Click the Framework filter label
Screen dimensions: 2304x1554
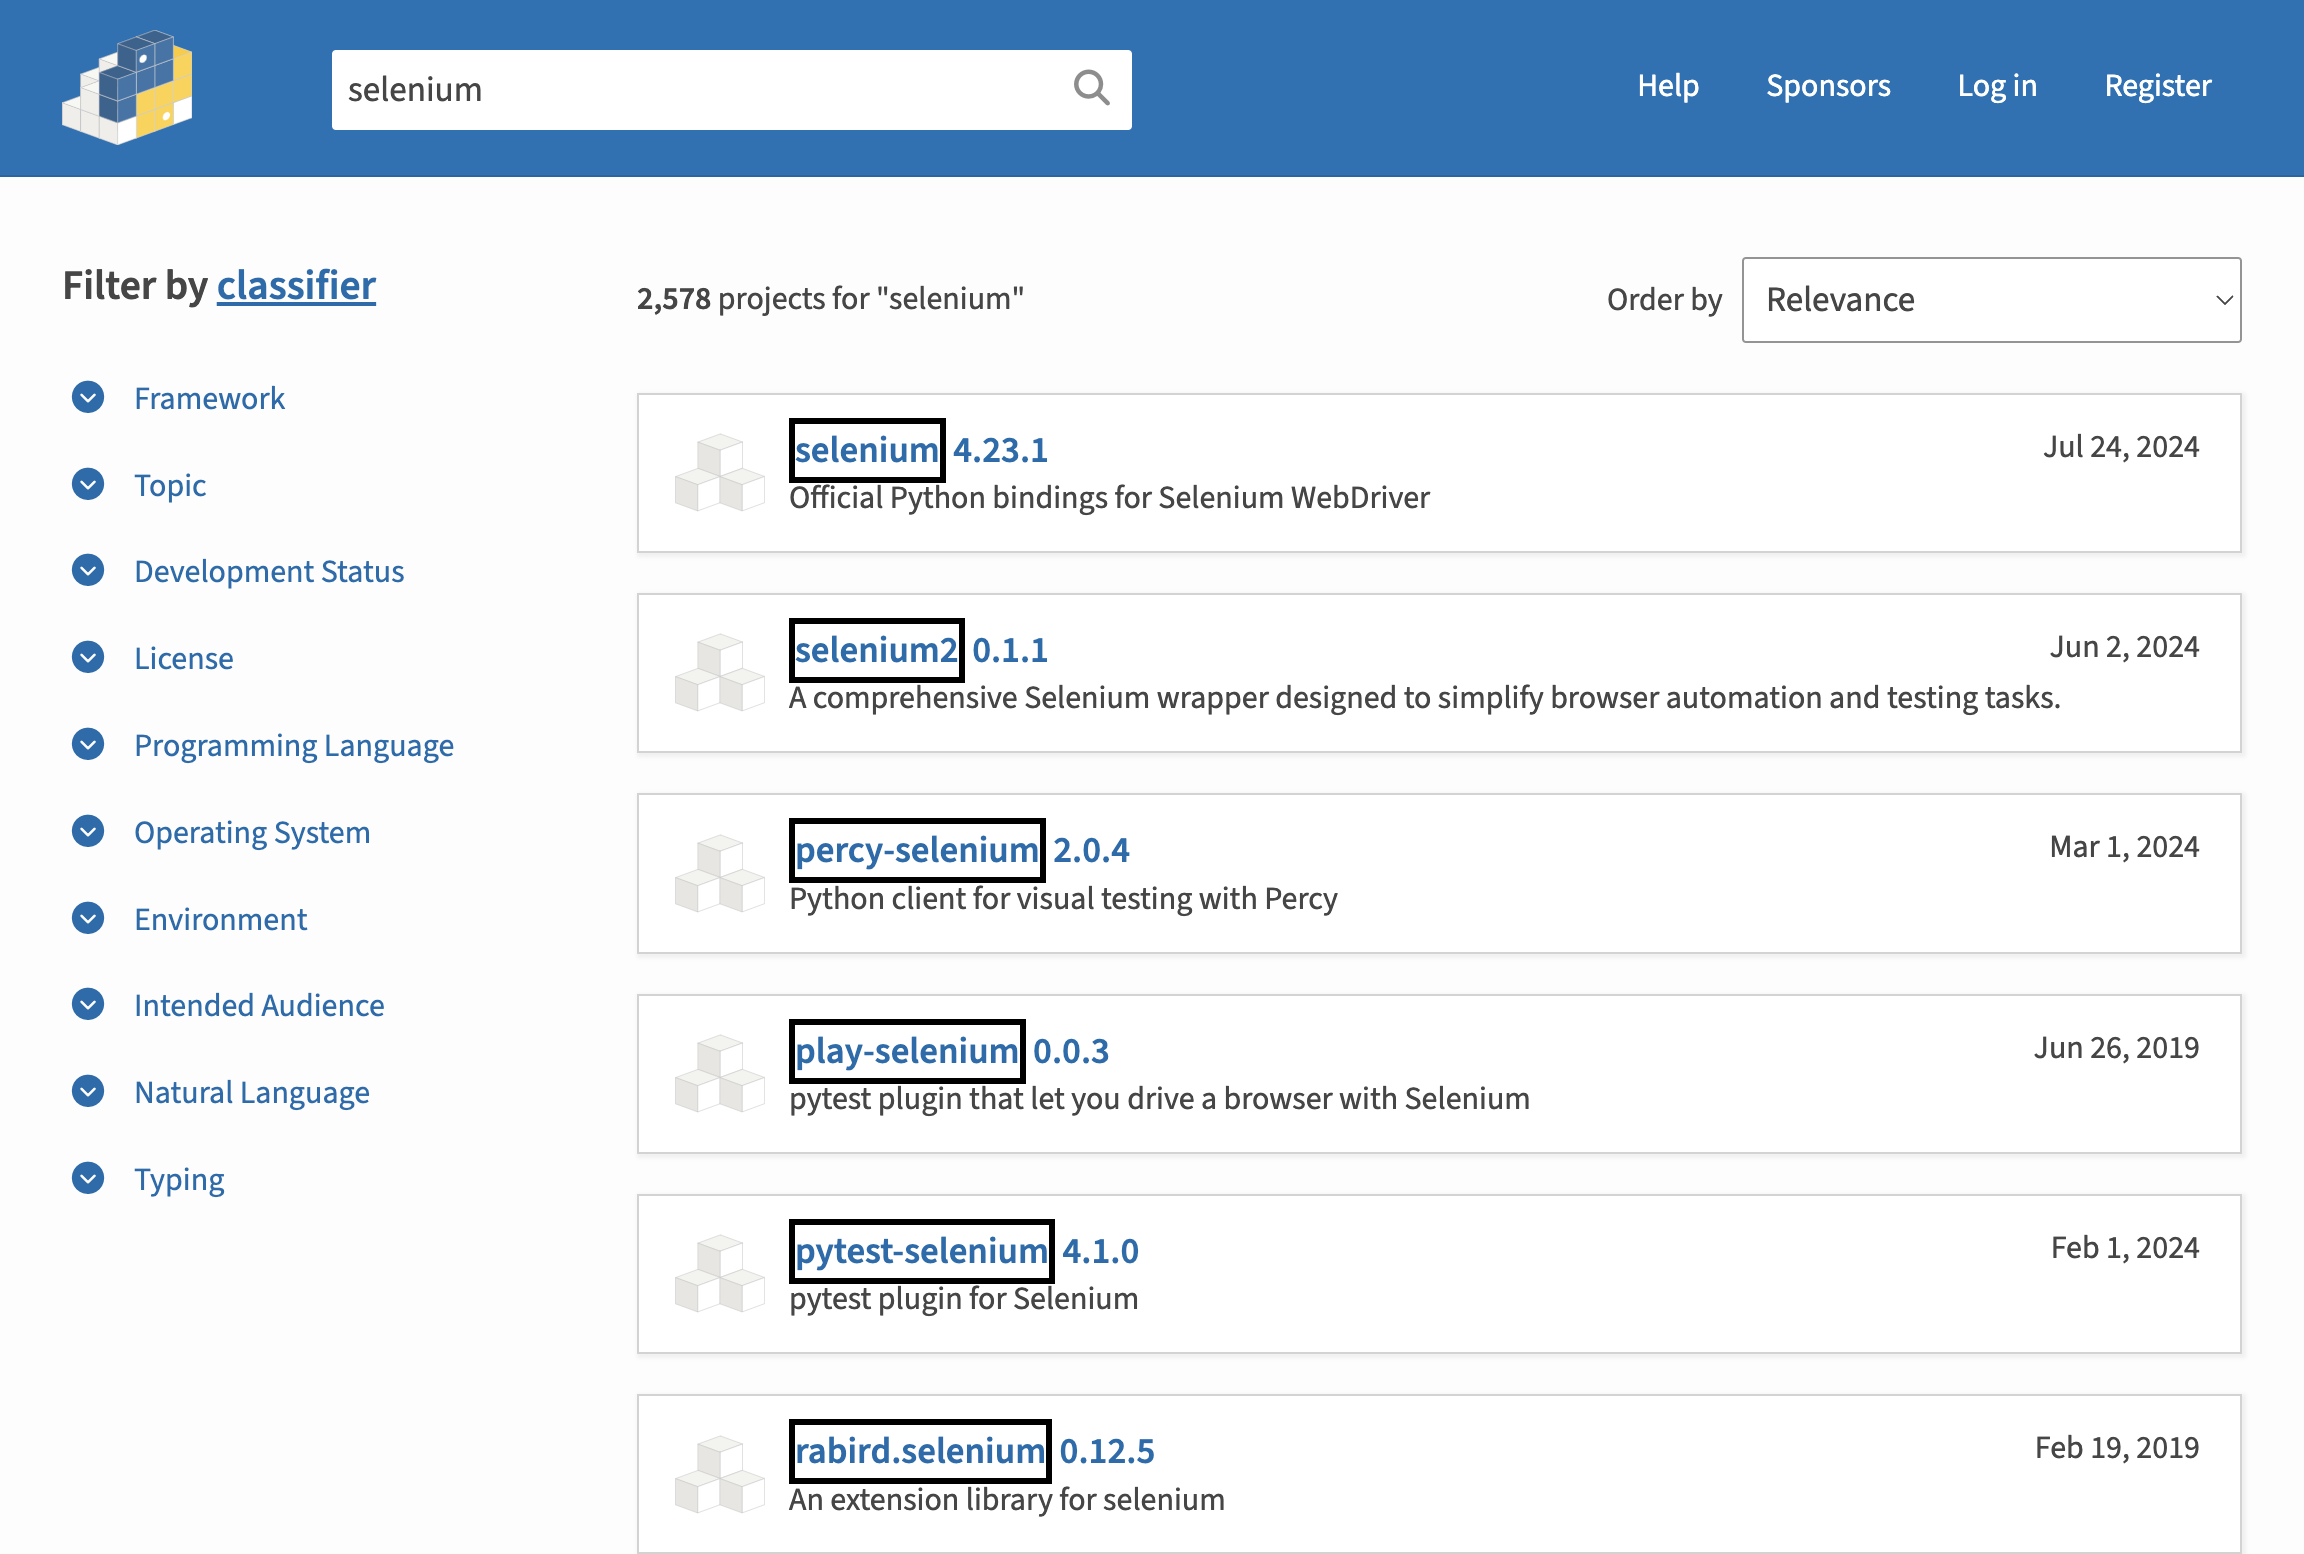[x=210, y=398]
